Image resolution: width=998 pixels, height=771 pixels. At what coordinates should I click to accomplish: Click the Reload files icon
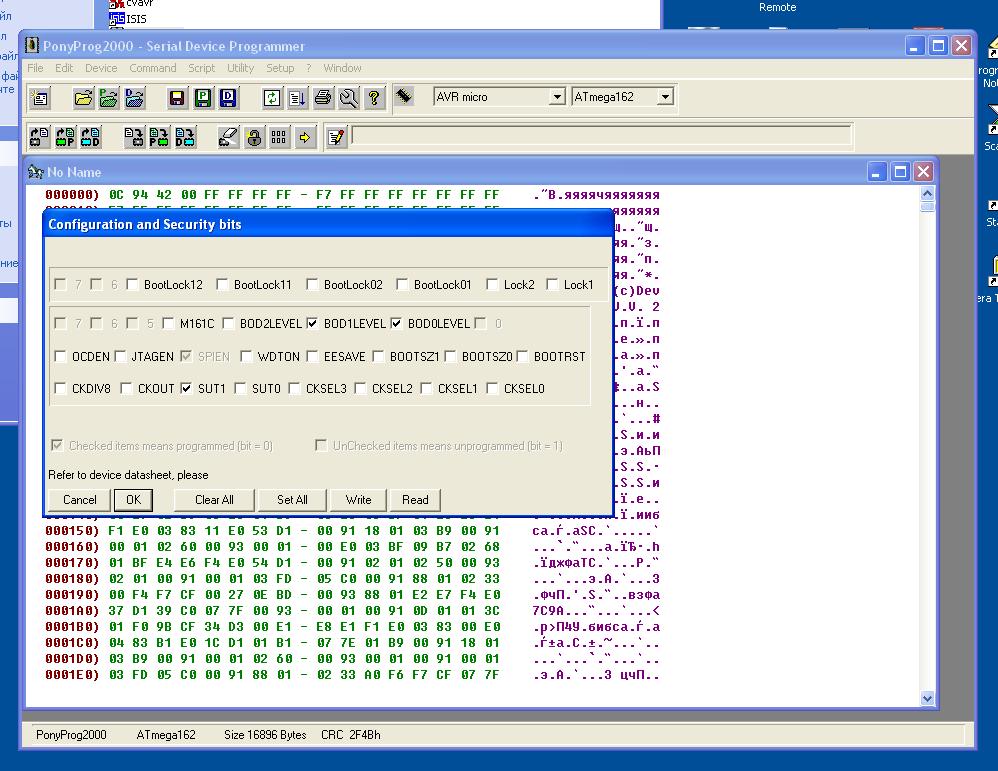(272, 98)
